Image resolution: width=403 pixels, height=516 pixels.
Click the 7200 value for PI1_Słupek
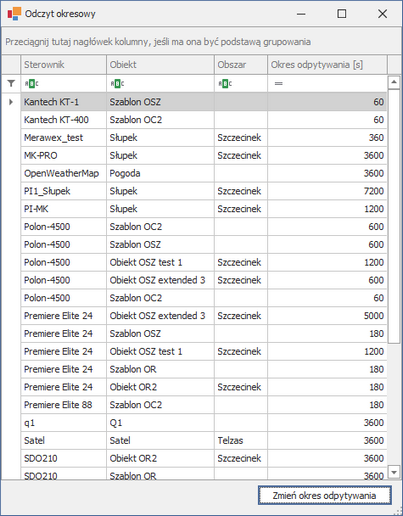[x=374, y=191]
